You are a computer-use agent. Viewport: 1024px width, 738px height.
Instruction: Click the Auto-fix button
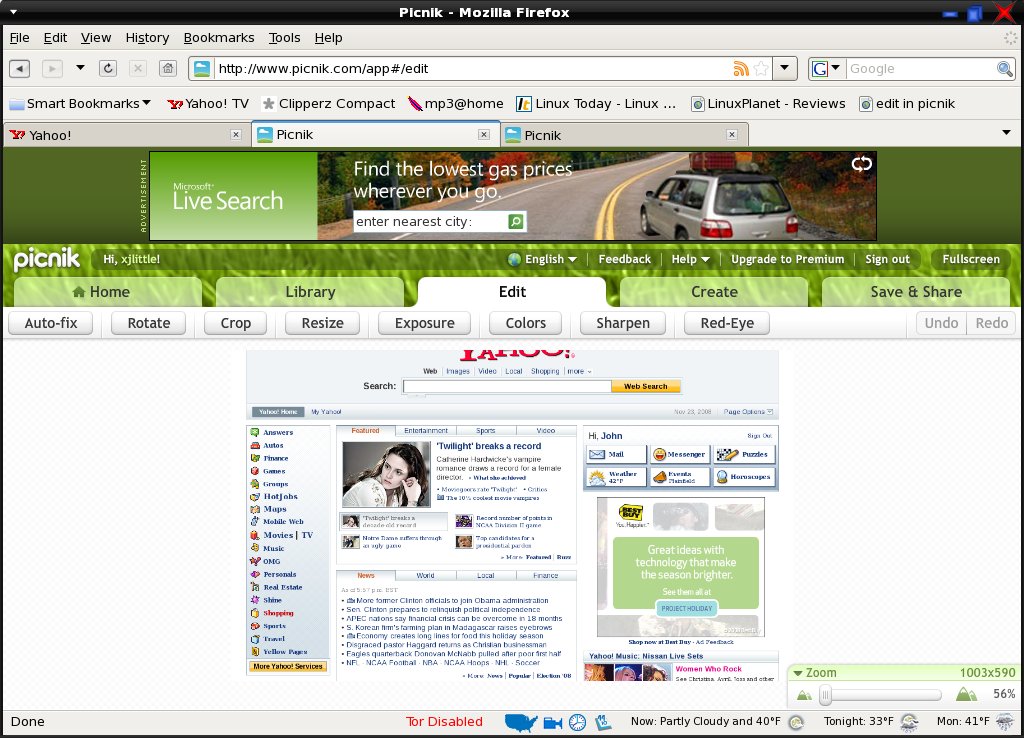click(x=51, y=323)
